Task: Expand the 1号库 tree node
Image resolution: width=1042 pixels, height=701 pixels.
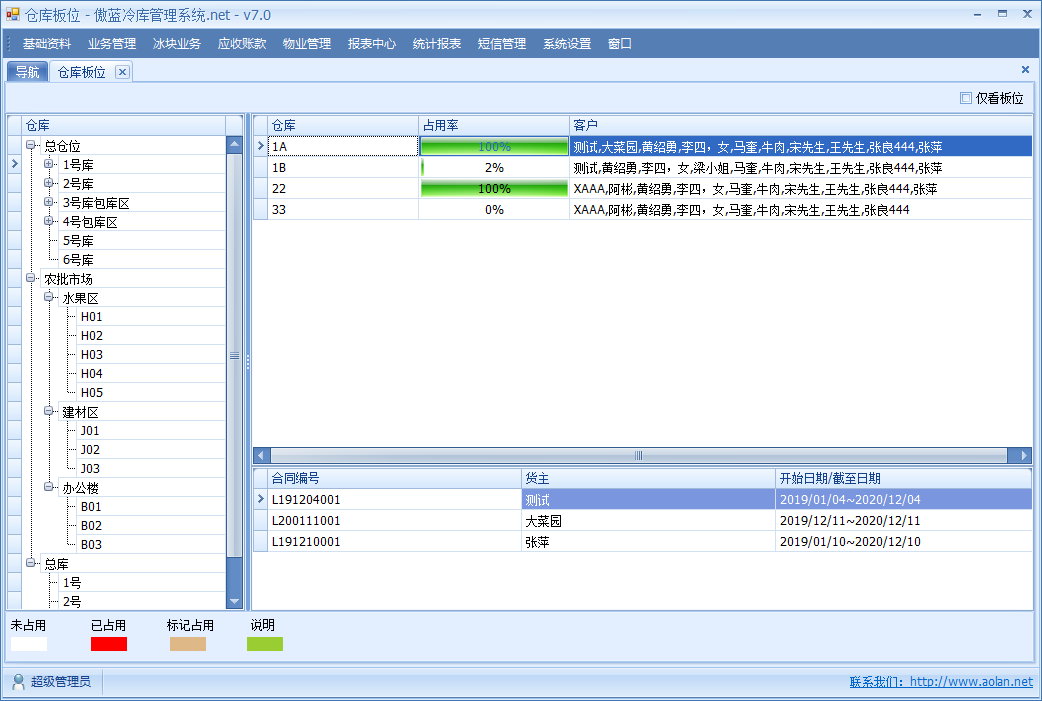Action: [x=49, y=164]
